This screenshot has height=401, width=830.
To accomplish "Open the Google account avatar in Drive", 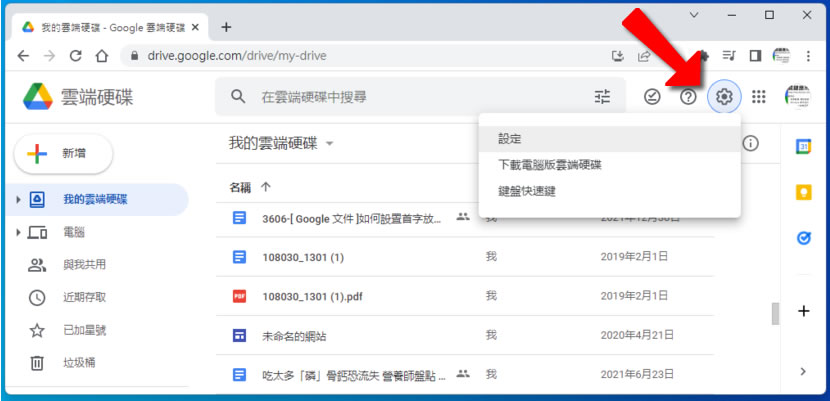I will coord(797,97).
